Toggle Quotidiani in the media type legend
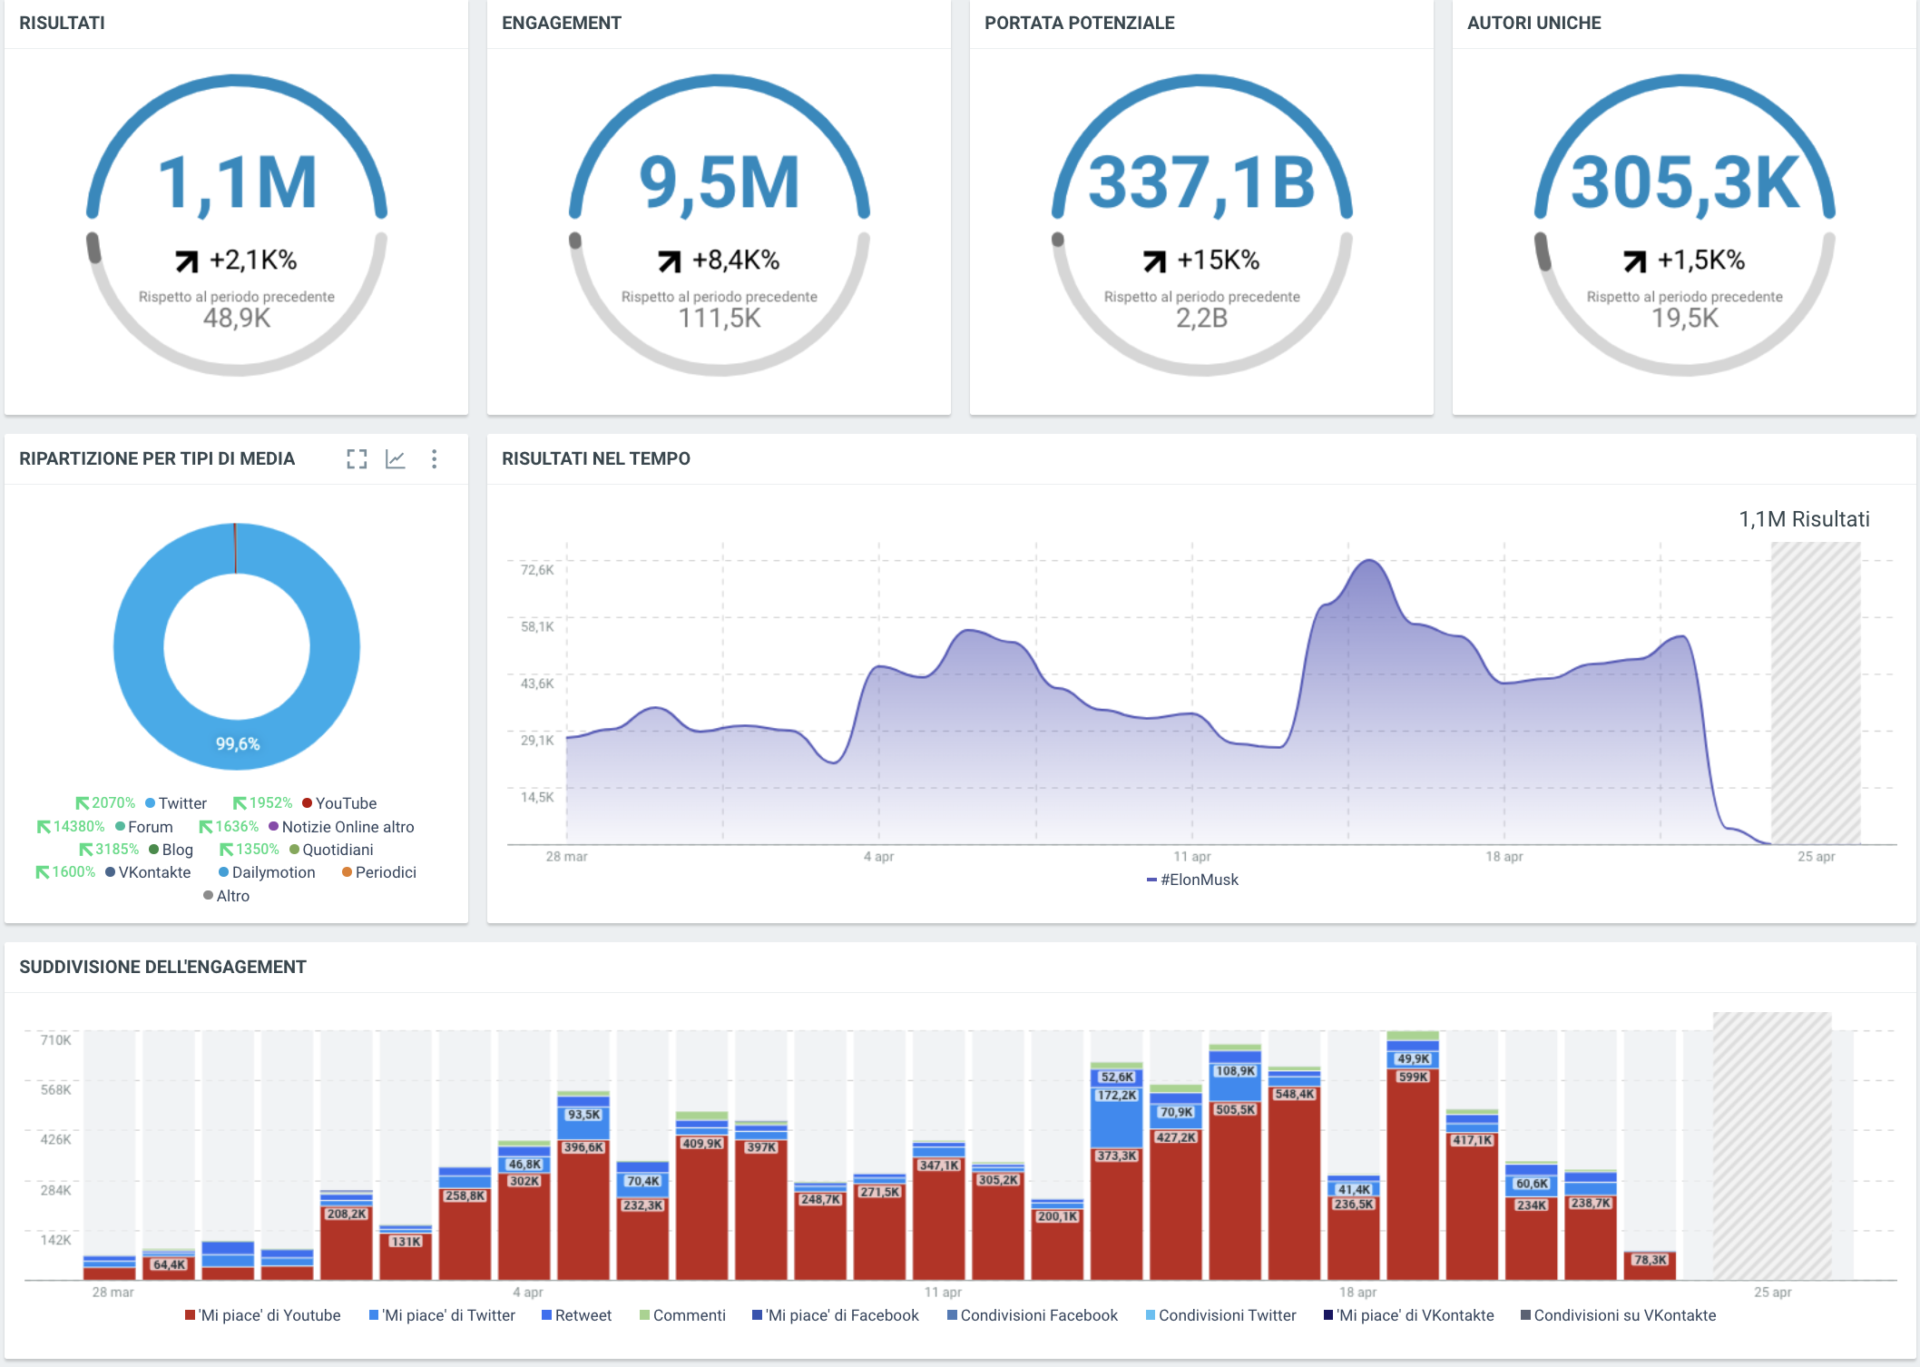This screenshot has height=1367, width=1920. click(x=332, y=850)
